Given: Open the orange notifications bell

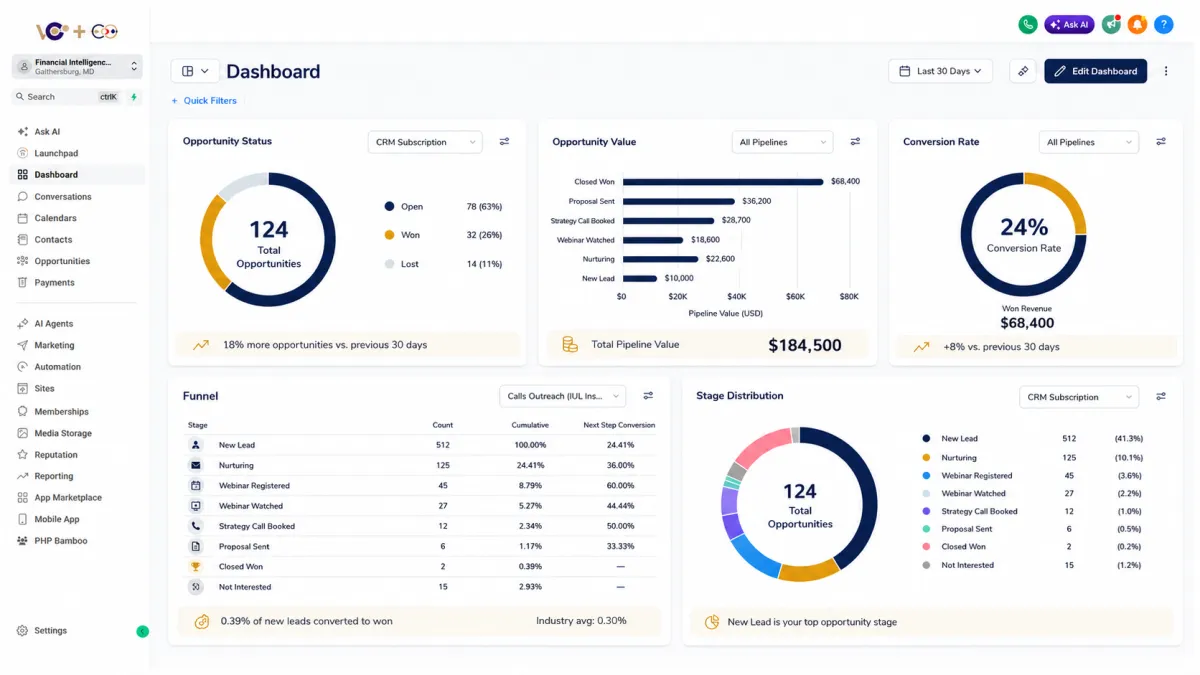Looking at the screenshot, I should click(1137, 25).
